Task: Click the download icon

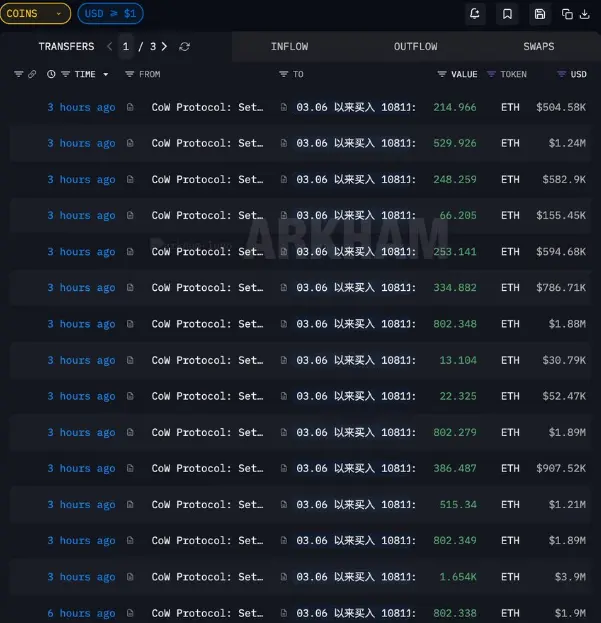Action: [584, 14]
